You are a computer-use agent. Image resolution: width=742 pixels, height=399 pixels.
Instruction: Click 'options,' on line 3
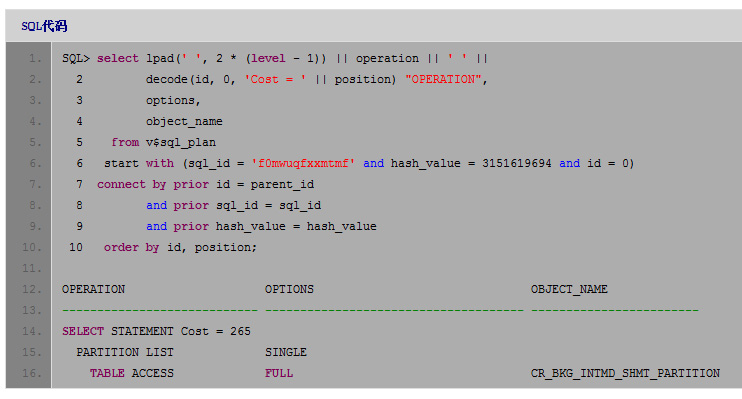pos(173,100)
